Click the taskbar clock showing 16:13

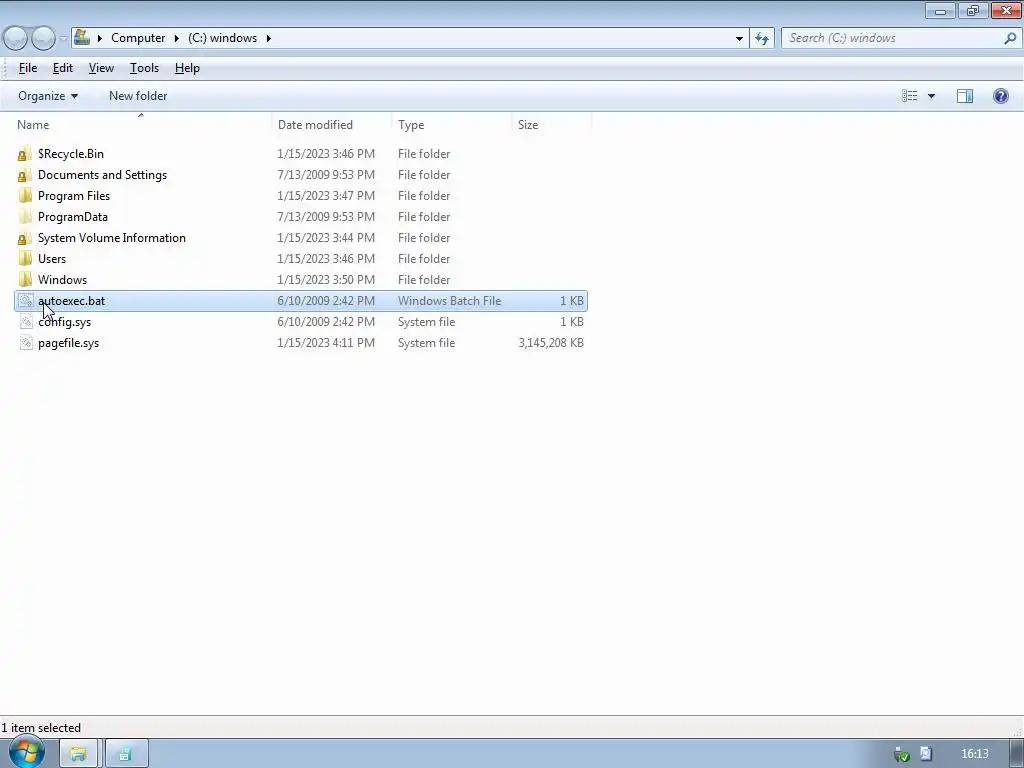(x=974, y=754)
